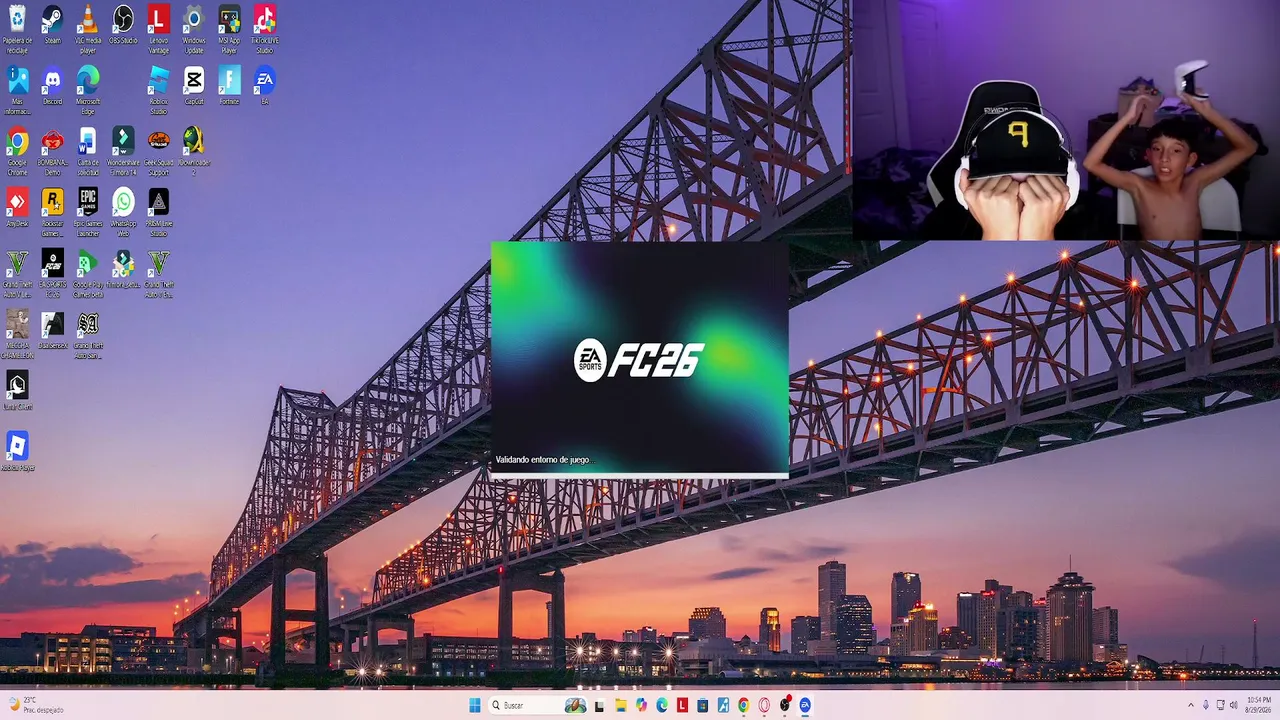The width and height of the screenshot is (1280, 720).
Task: Select the Filmora beta installer icon
Action: tap(123, 269)
